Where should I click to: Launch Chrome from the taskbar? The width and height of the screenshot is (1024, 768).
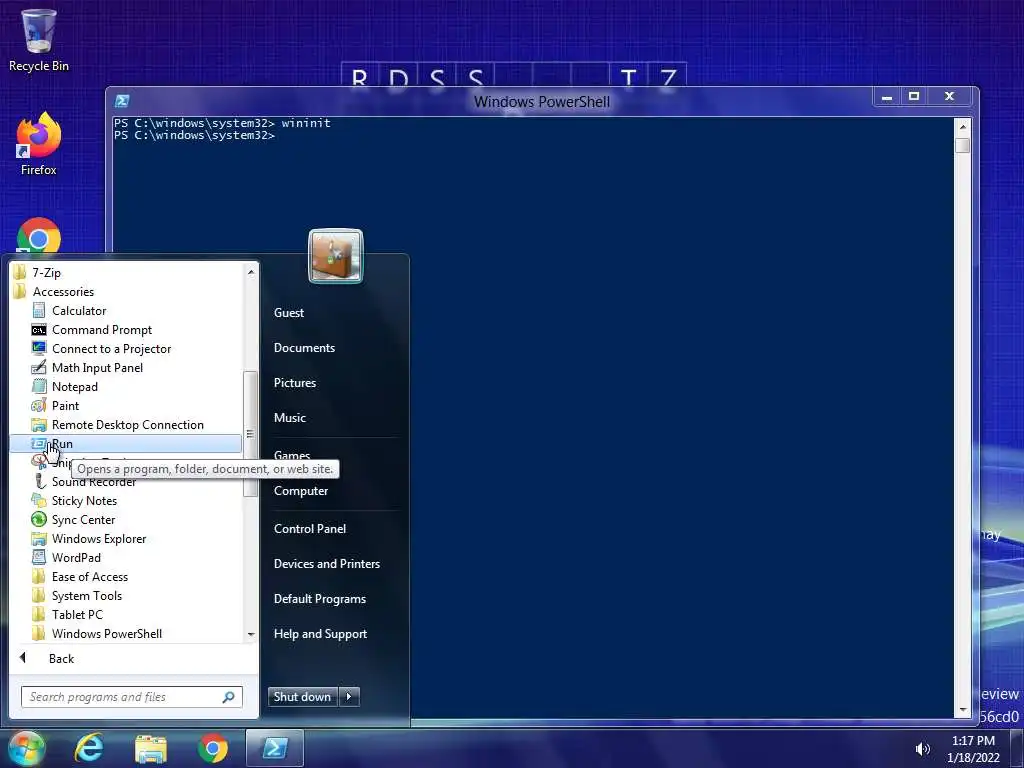pos(213,748)
